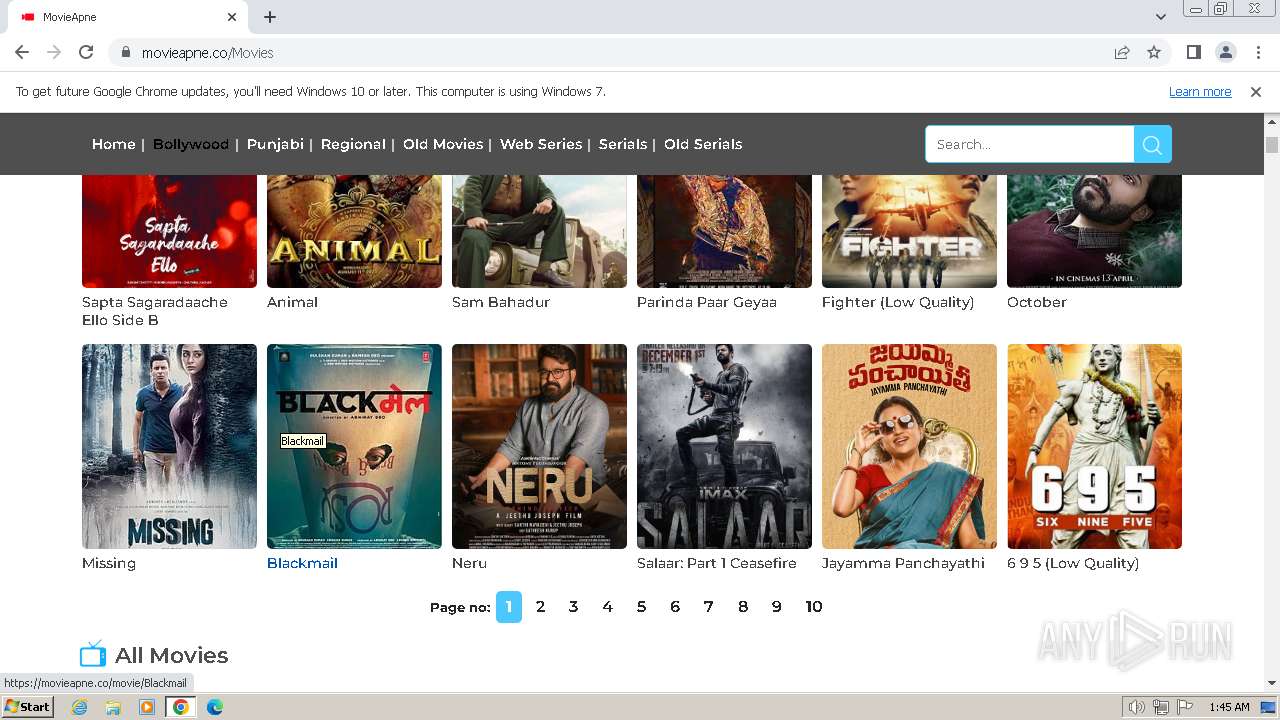Click the Fighter movie poster
Screen dimensions: 1280x720
[x=909, y=231]
